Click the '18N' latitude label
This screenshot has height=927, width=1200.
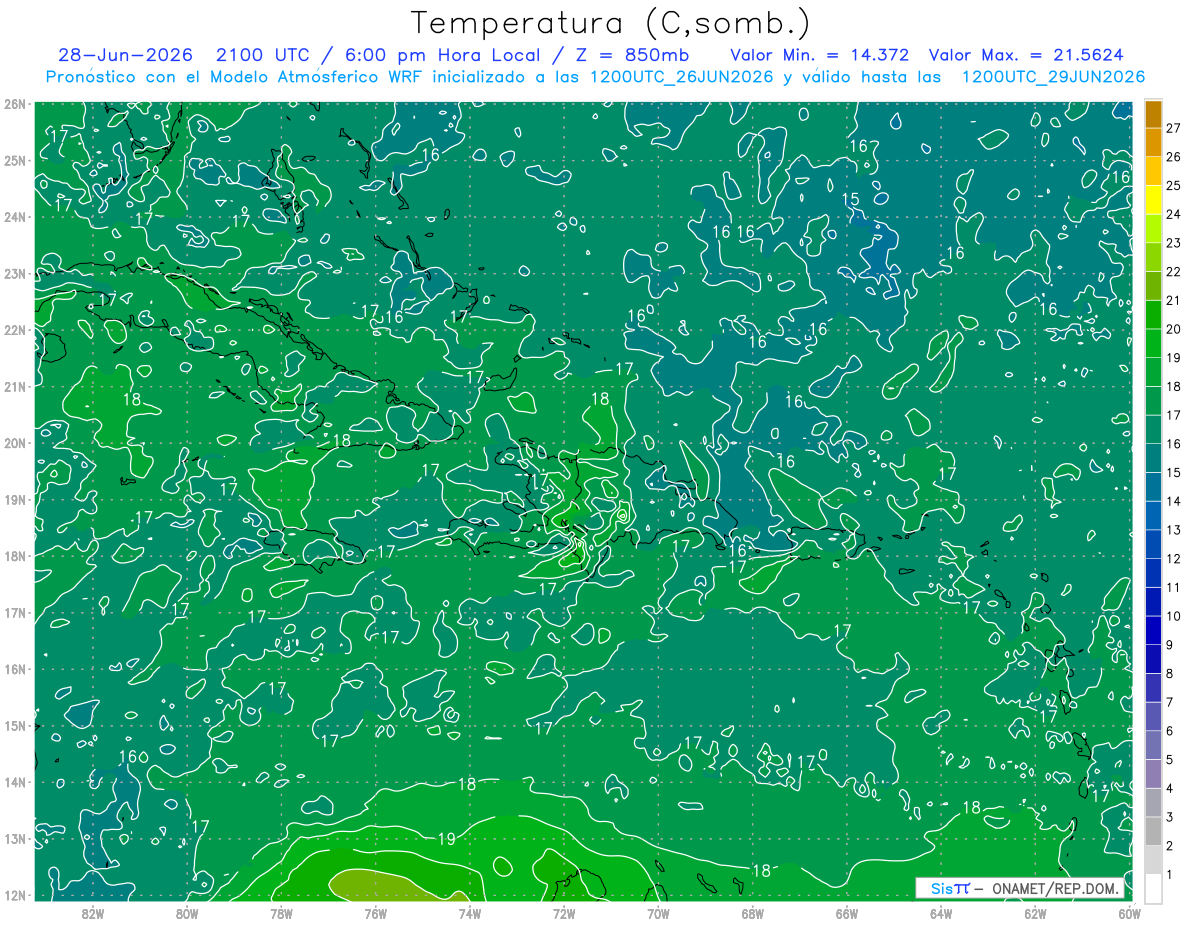pos(15,556)
